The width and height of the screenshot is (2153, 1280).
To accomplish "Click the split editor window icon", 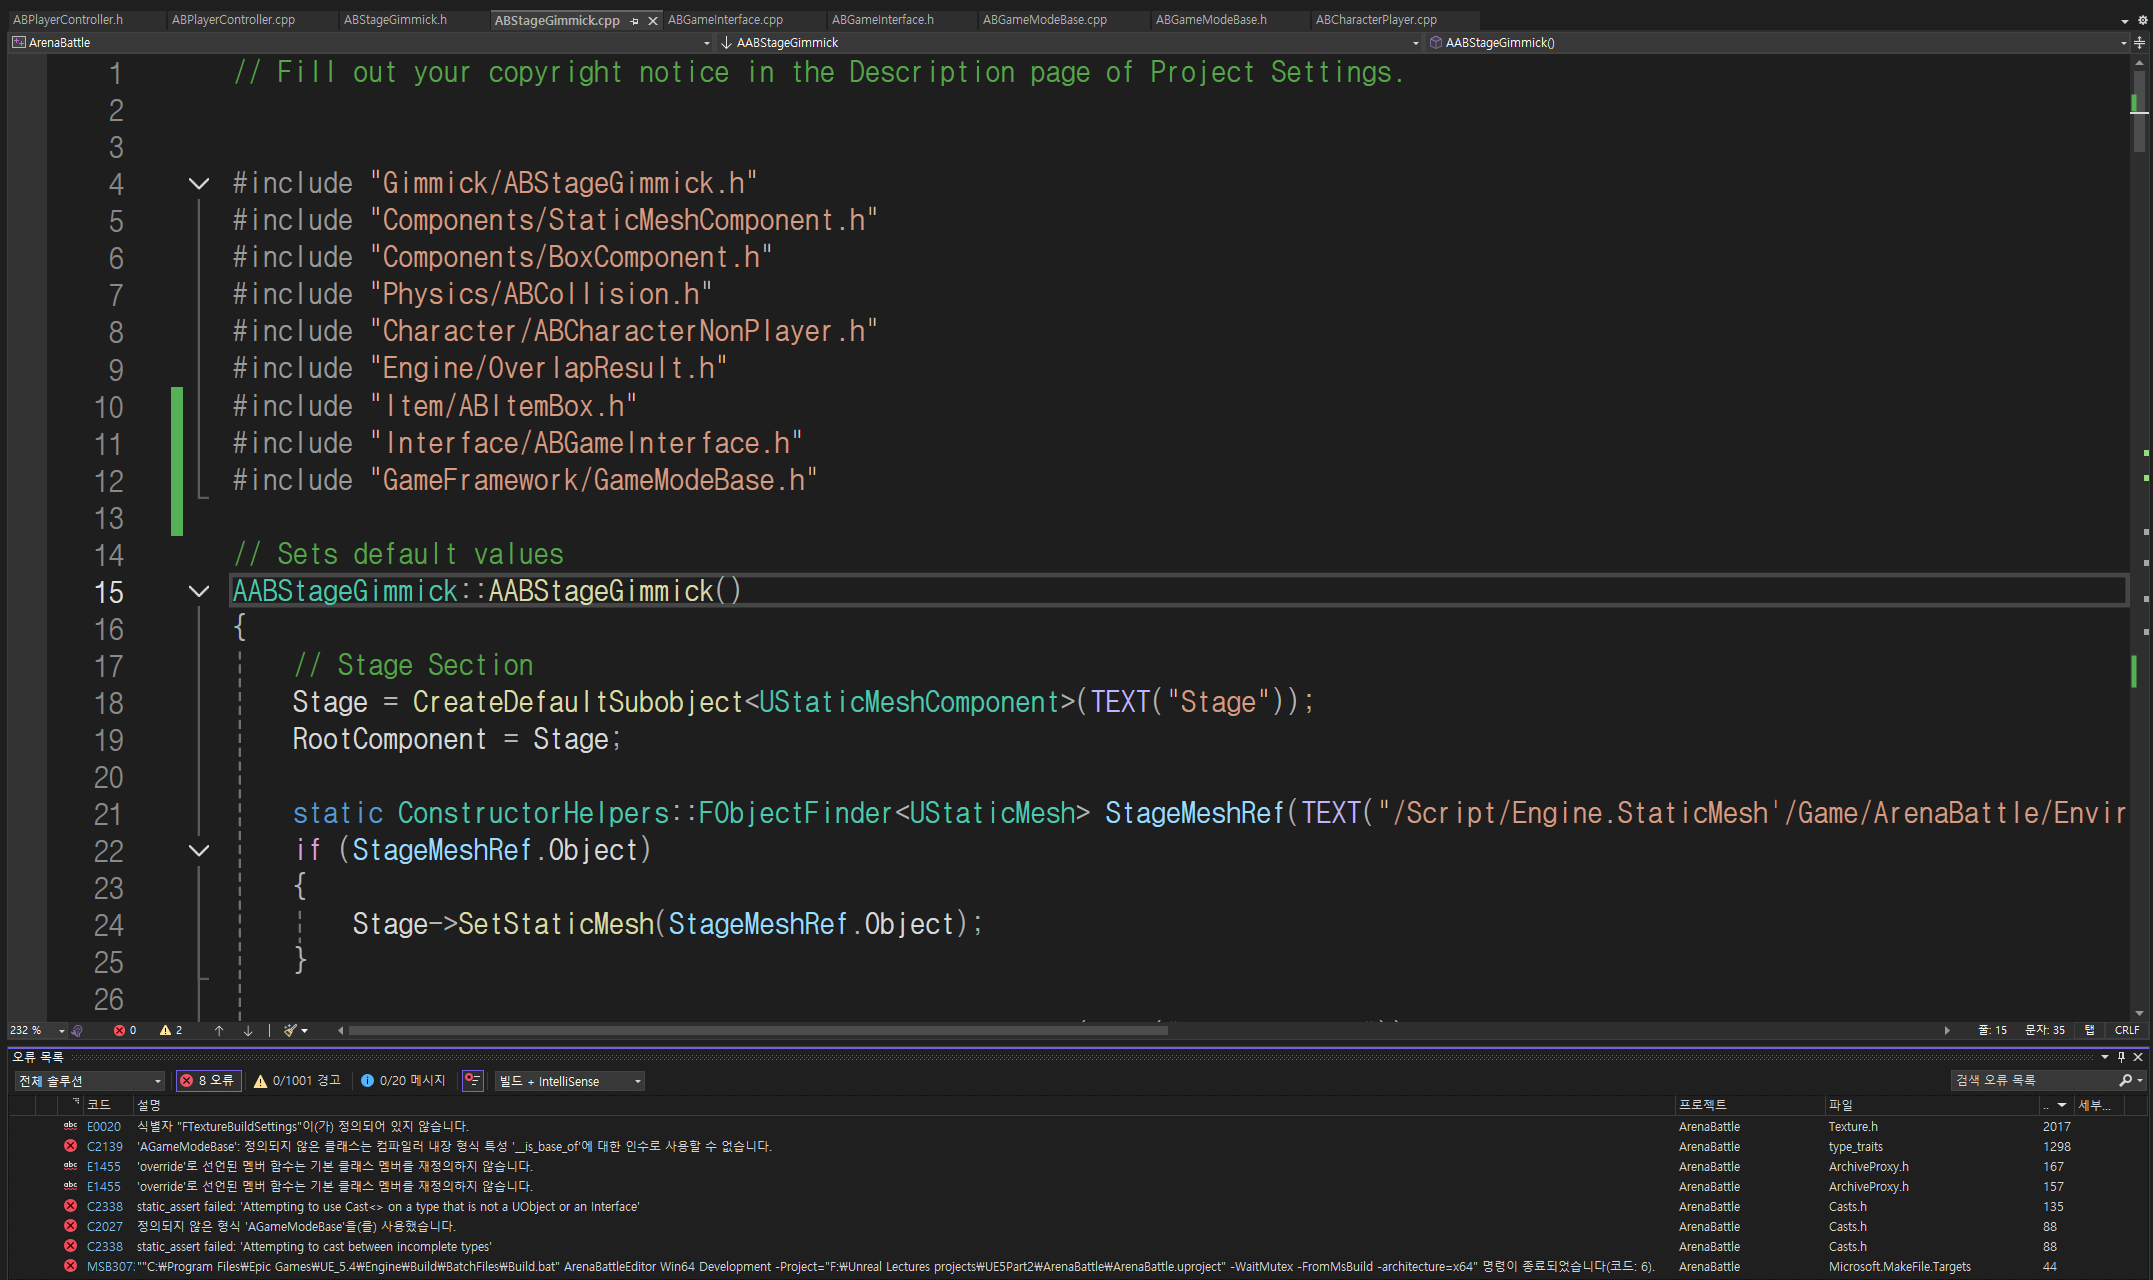I will (2140, 43).
